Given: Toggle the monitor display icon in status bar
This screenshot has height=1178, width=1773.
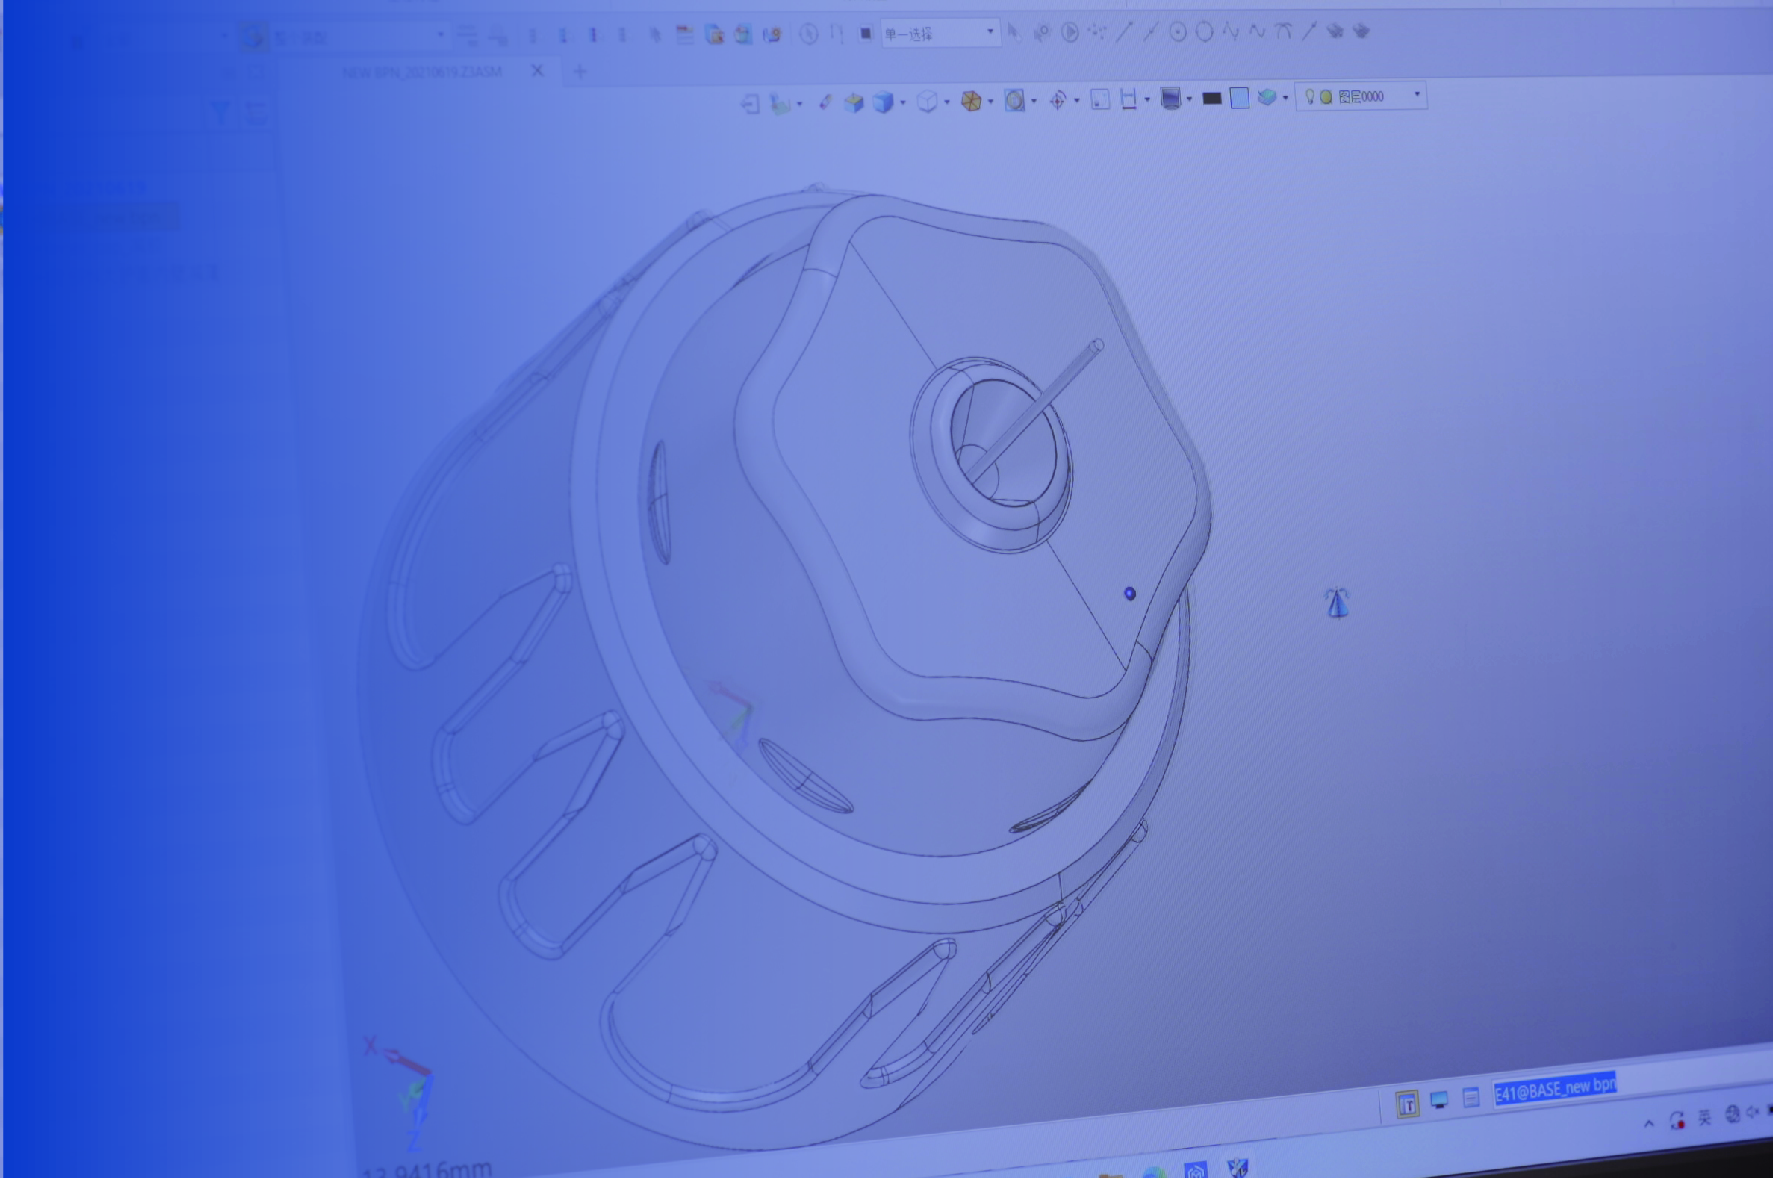Looking at the screenshot, I should click(x=1439, y=1100).
